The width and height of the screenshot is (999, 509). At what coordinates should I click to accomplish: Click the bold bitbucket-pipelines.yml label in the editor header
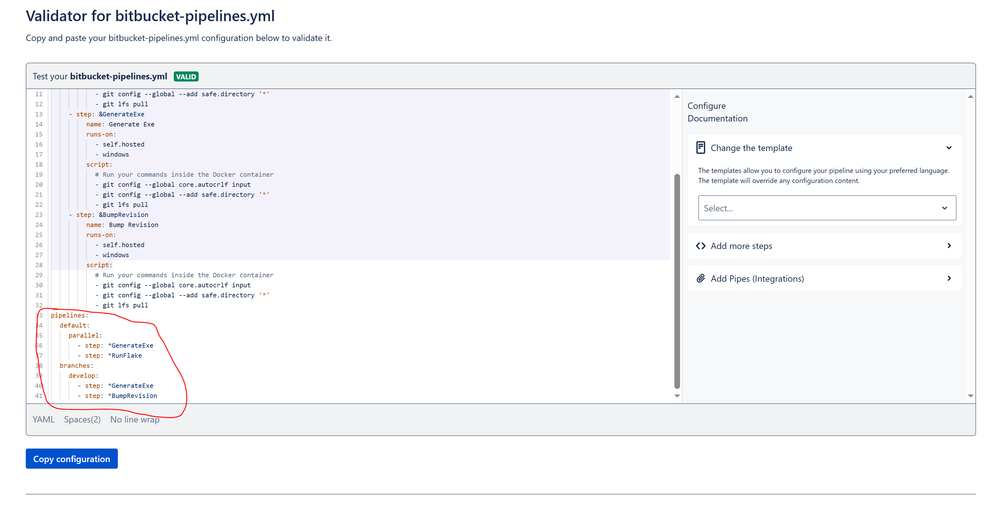119,76
